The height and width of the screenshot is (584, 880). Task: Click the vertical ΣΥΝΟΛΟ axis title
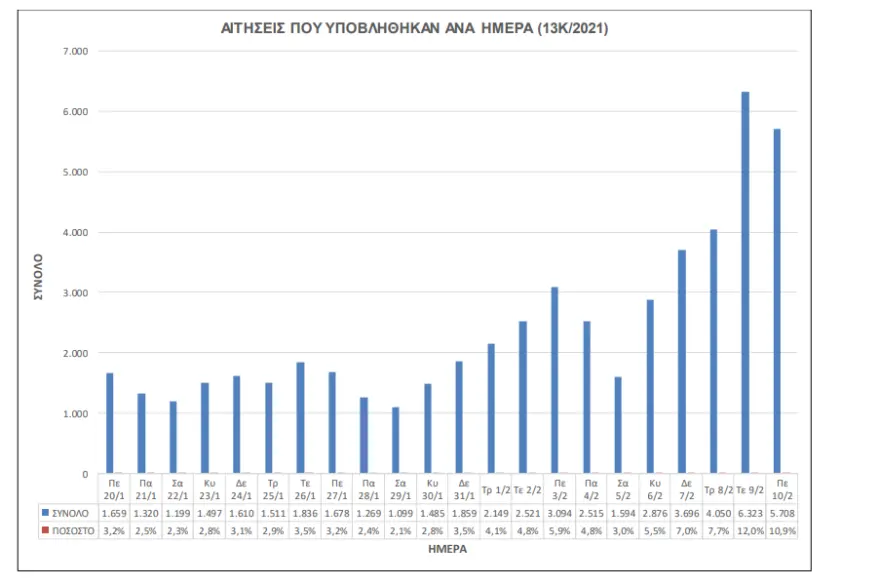[38, 277]
